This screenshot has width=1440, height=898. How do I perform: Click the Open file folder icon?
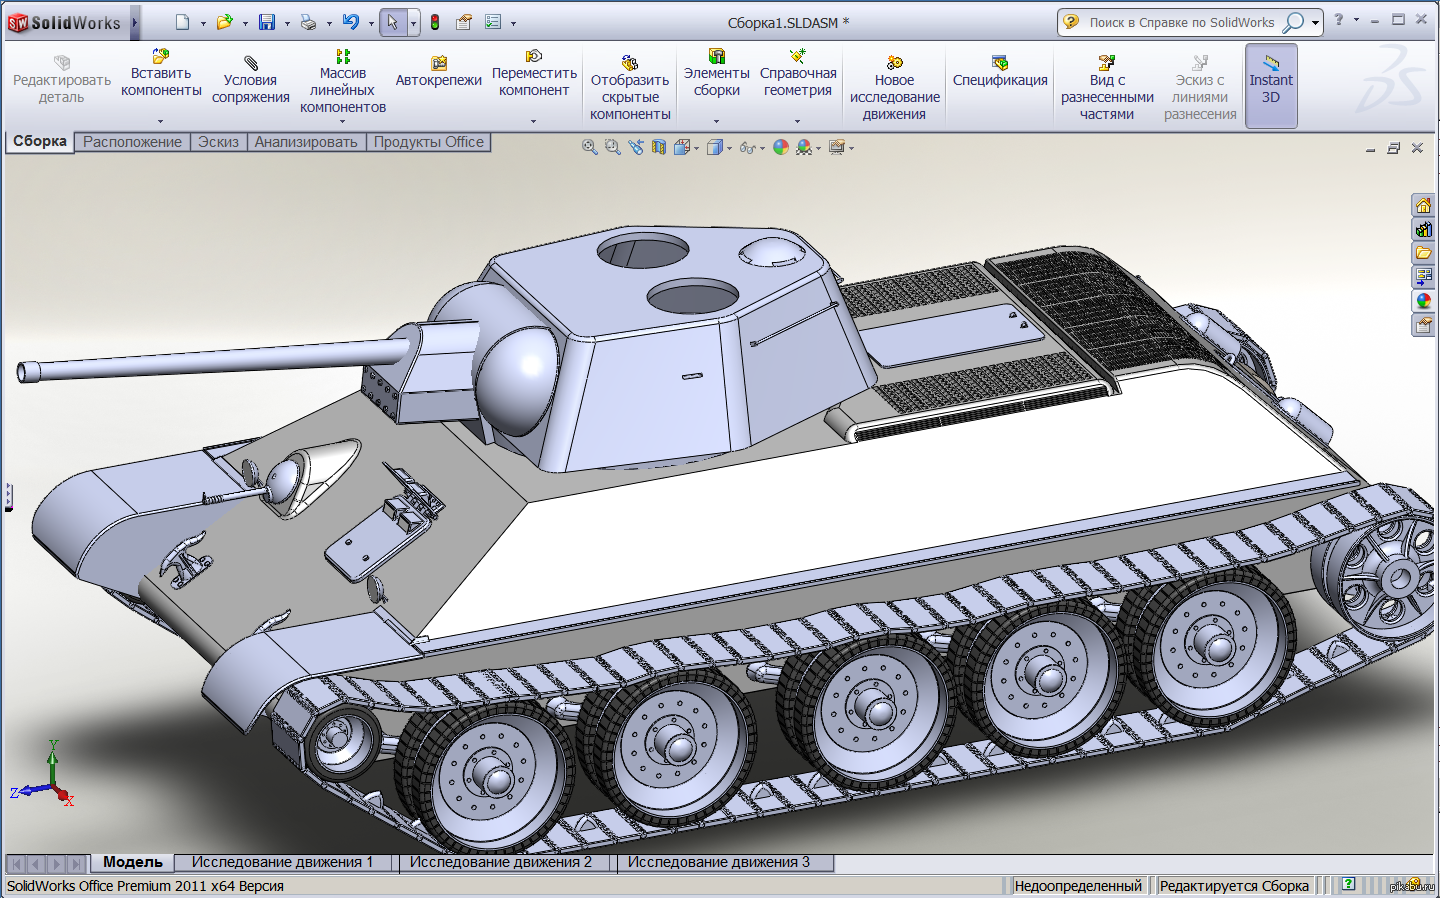point(224,22)
